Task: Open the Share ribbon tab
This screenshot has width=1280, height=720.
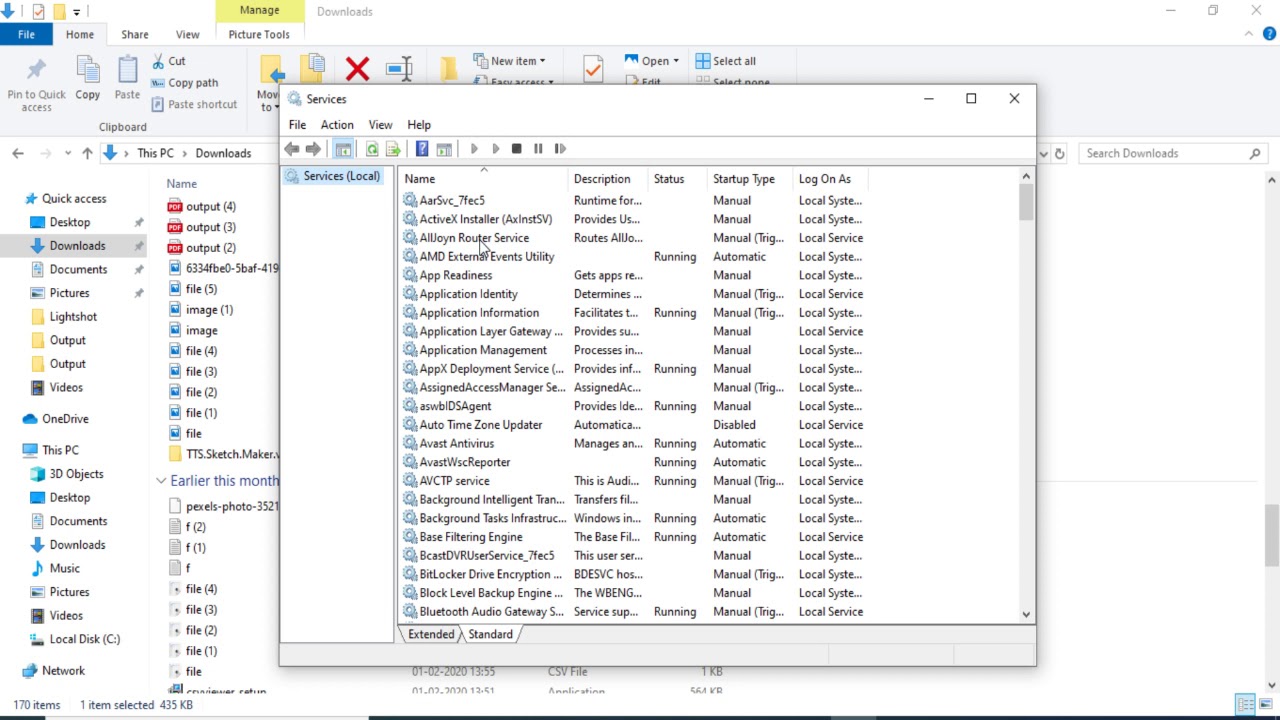Action: coord(135,34)
